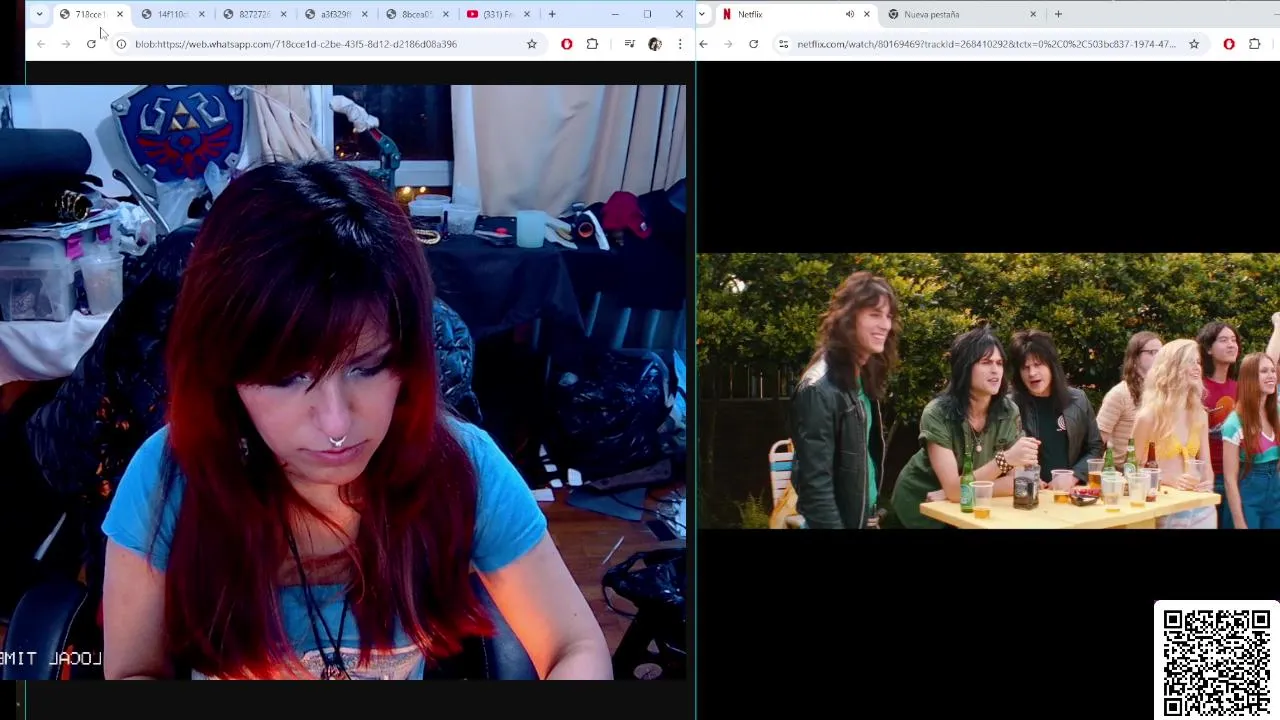Close the 8272728 tab

283,14
